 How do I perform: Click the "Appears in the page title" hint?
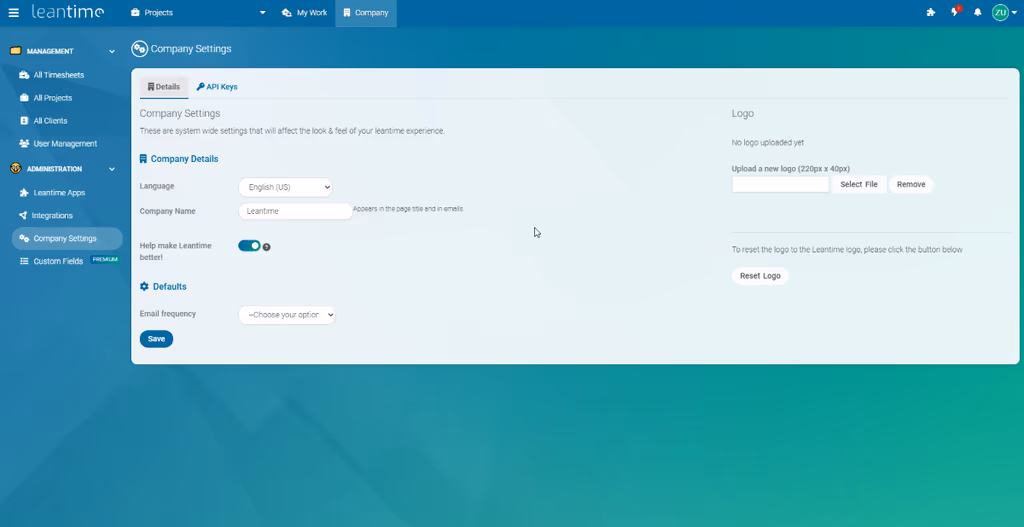coord(408,209)
